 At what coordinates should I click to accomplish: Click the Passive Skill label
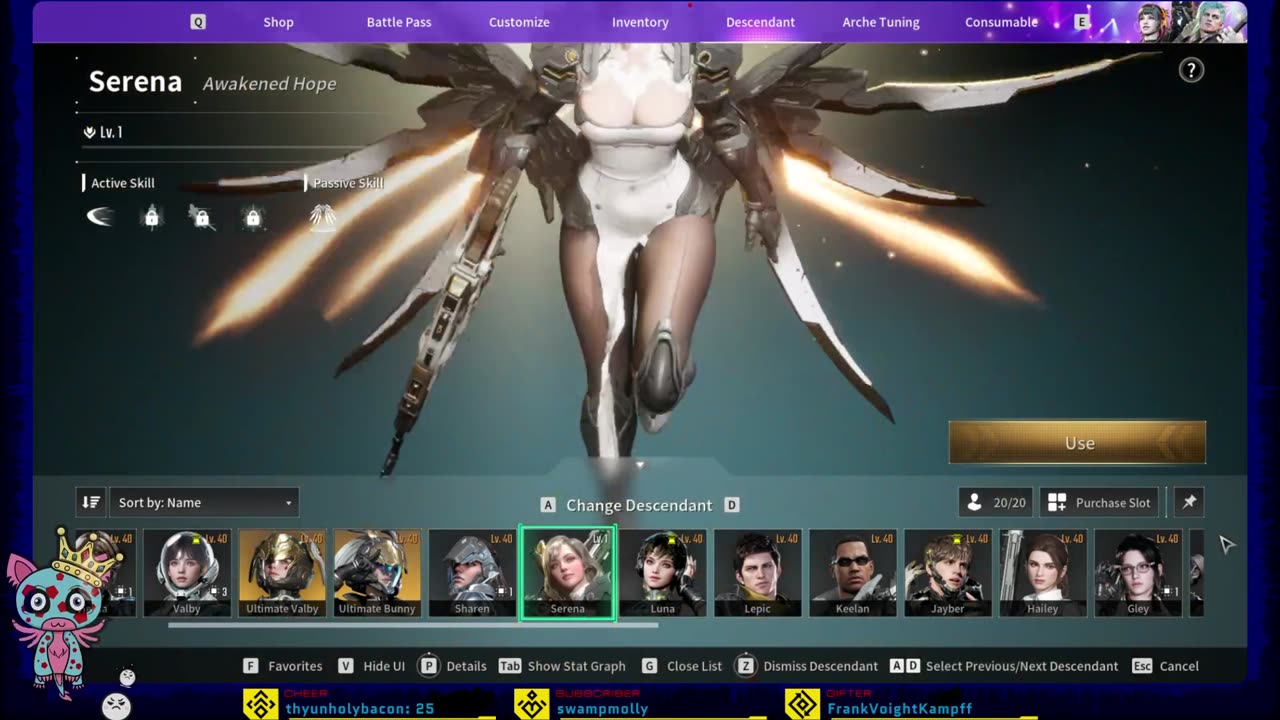tap(348, 183)
